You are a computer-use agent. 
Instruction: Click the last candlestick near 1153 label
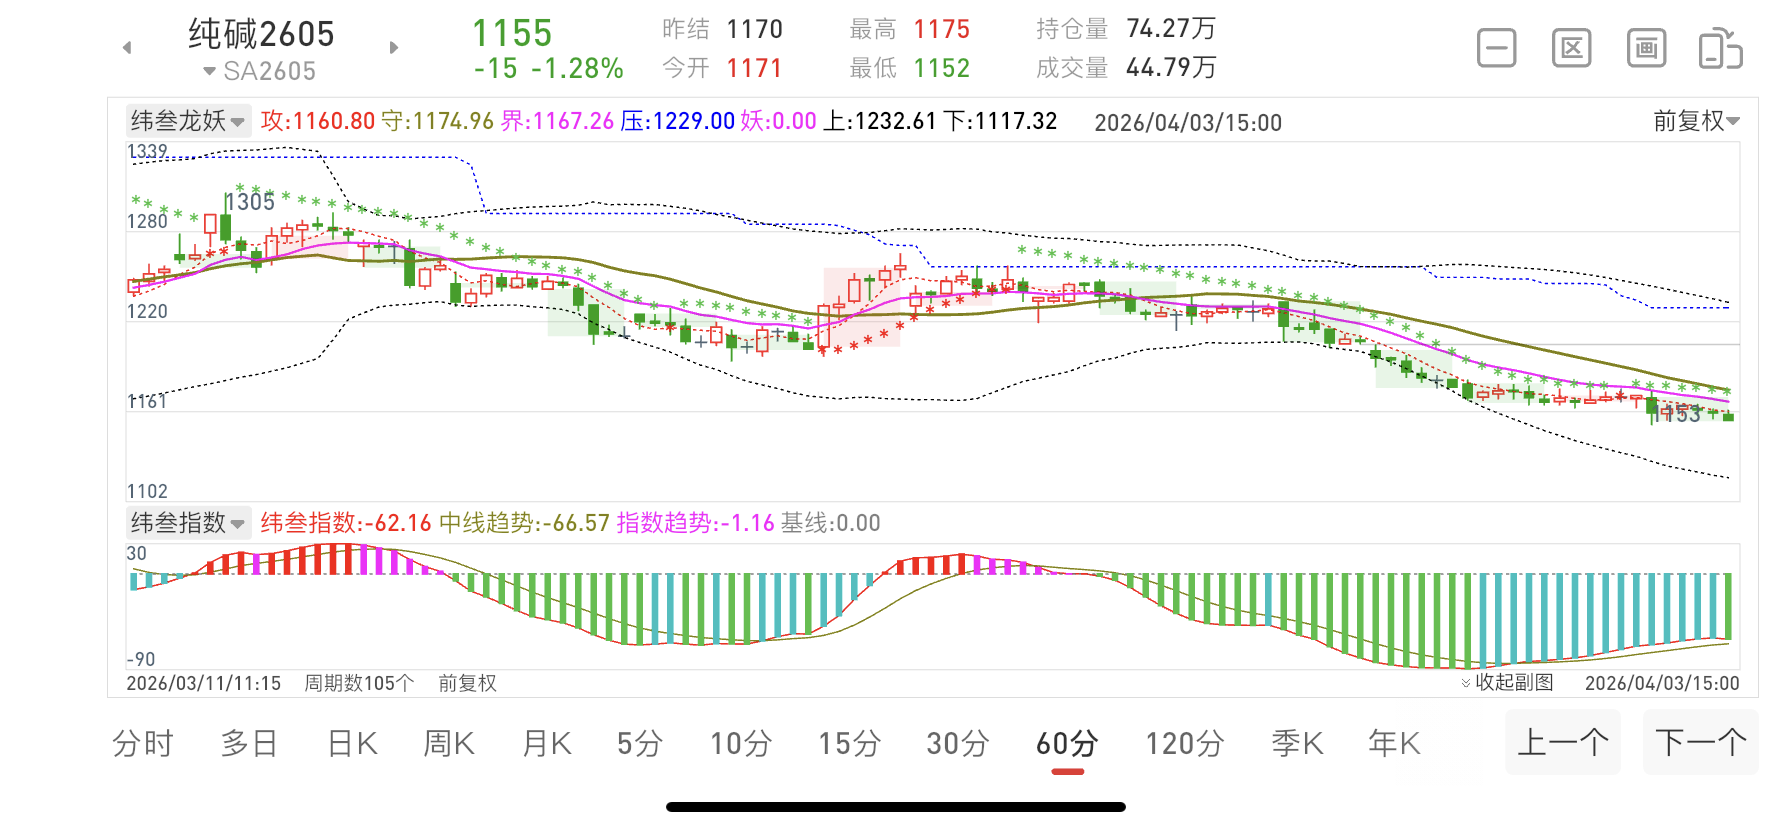pyautogui.click(x=1728, y=416)
